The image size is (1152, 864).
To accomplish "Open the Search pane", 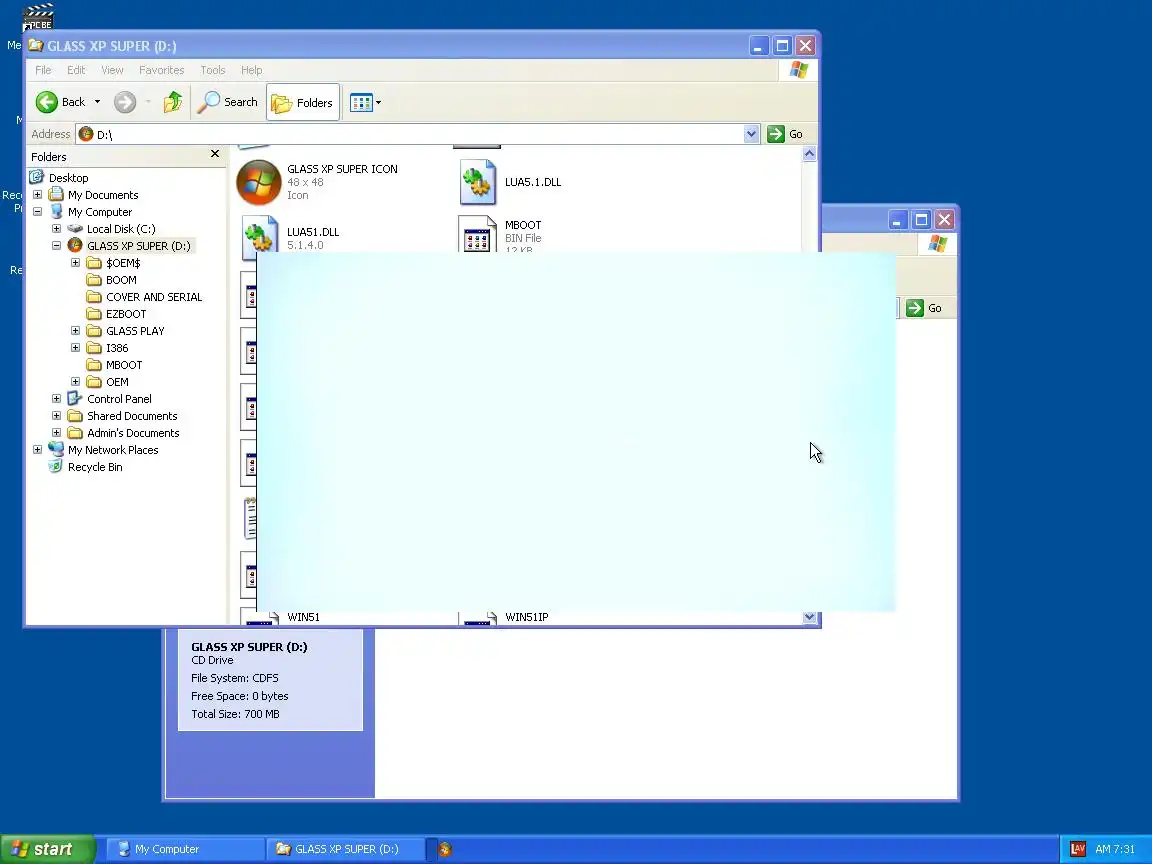I will tap(228, 102).
